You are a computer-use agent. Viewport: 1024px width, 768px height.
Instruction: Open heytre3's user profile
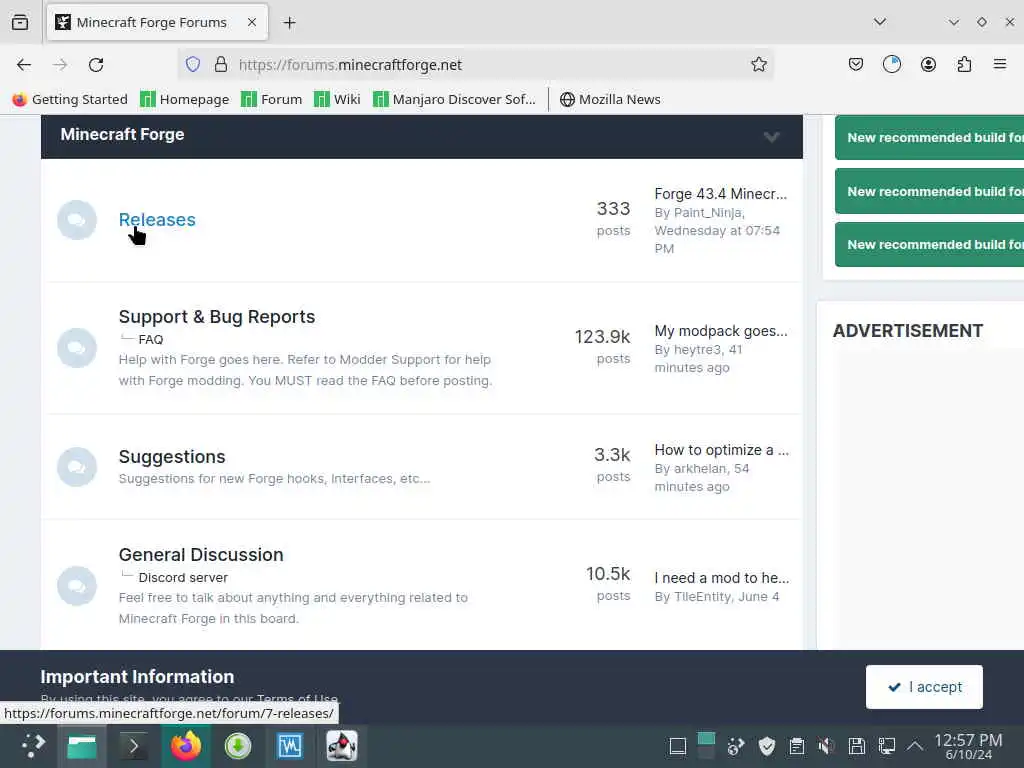(697, 350)
